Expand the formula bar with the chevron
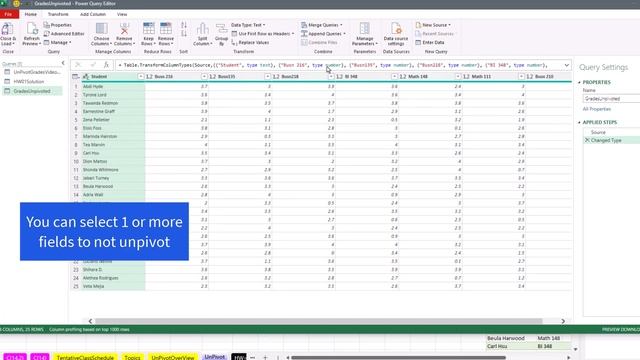This screenshot has height=360, width=640. (567, 65)
